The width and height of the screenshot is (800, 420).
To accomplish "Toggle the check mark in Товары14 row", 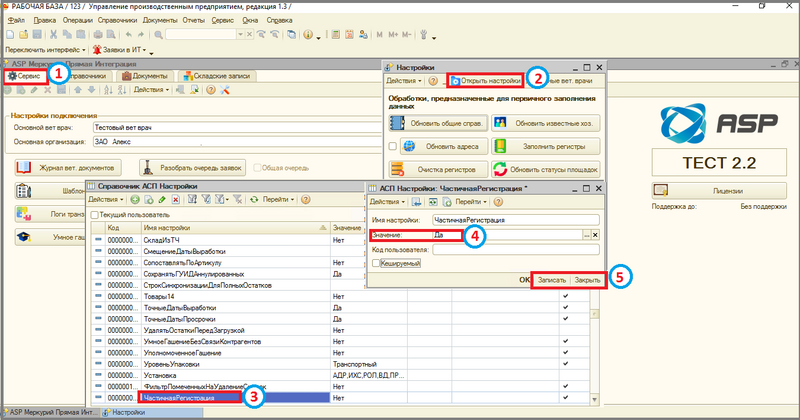I will coord(565,296).
